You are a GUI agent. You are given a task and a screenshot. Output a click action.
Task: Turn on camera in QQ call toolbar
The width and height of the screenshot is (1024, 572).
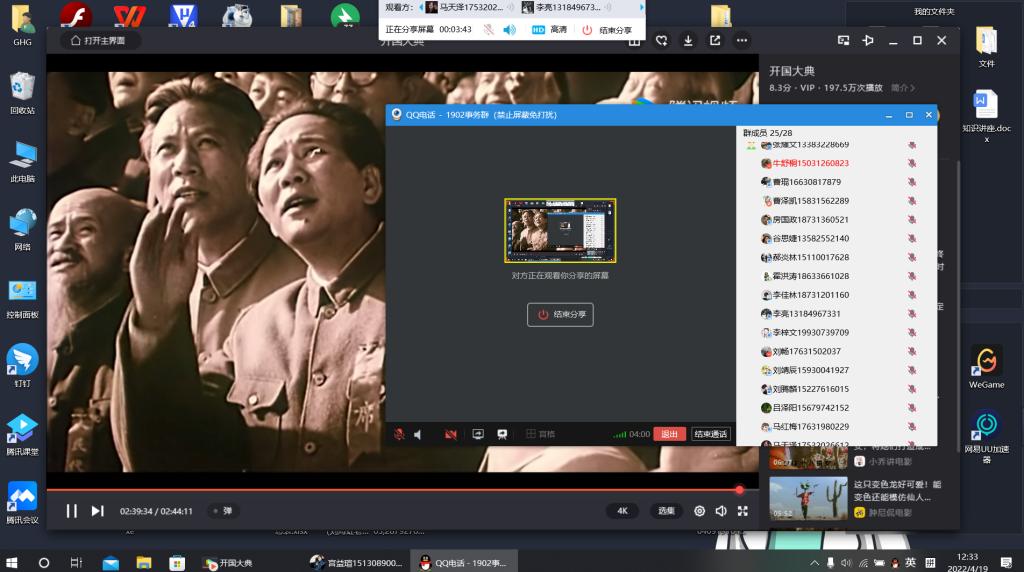tap(451, 434)
